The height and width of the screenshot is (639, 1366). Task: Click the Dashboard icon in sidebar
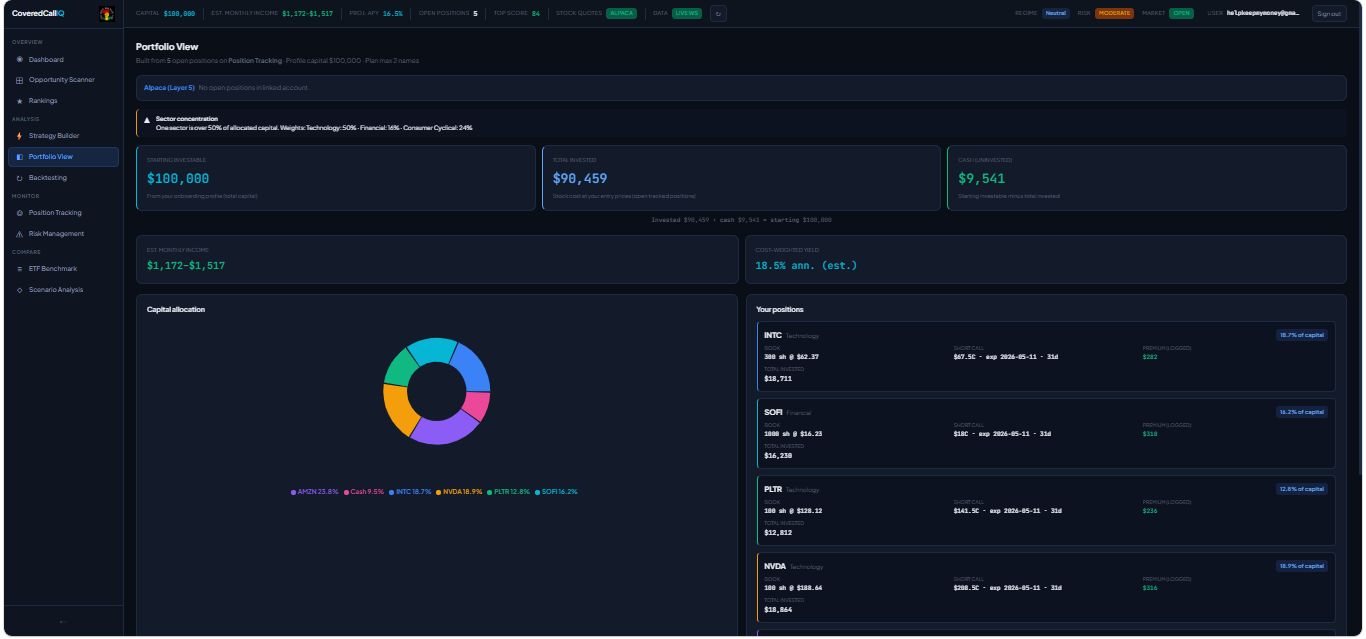click(19, 60)
